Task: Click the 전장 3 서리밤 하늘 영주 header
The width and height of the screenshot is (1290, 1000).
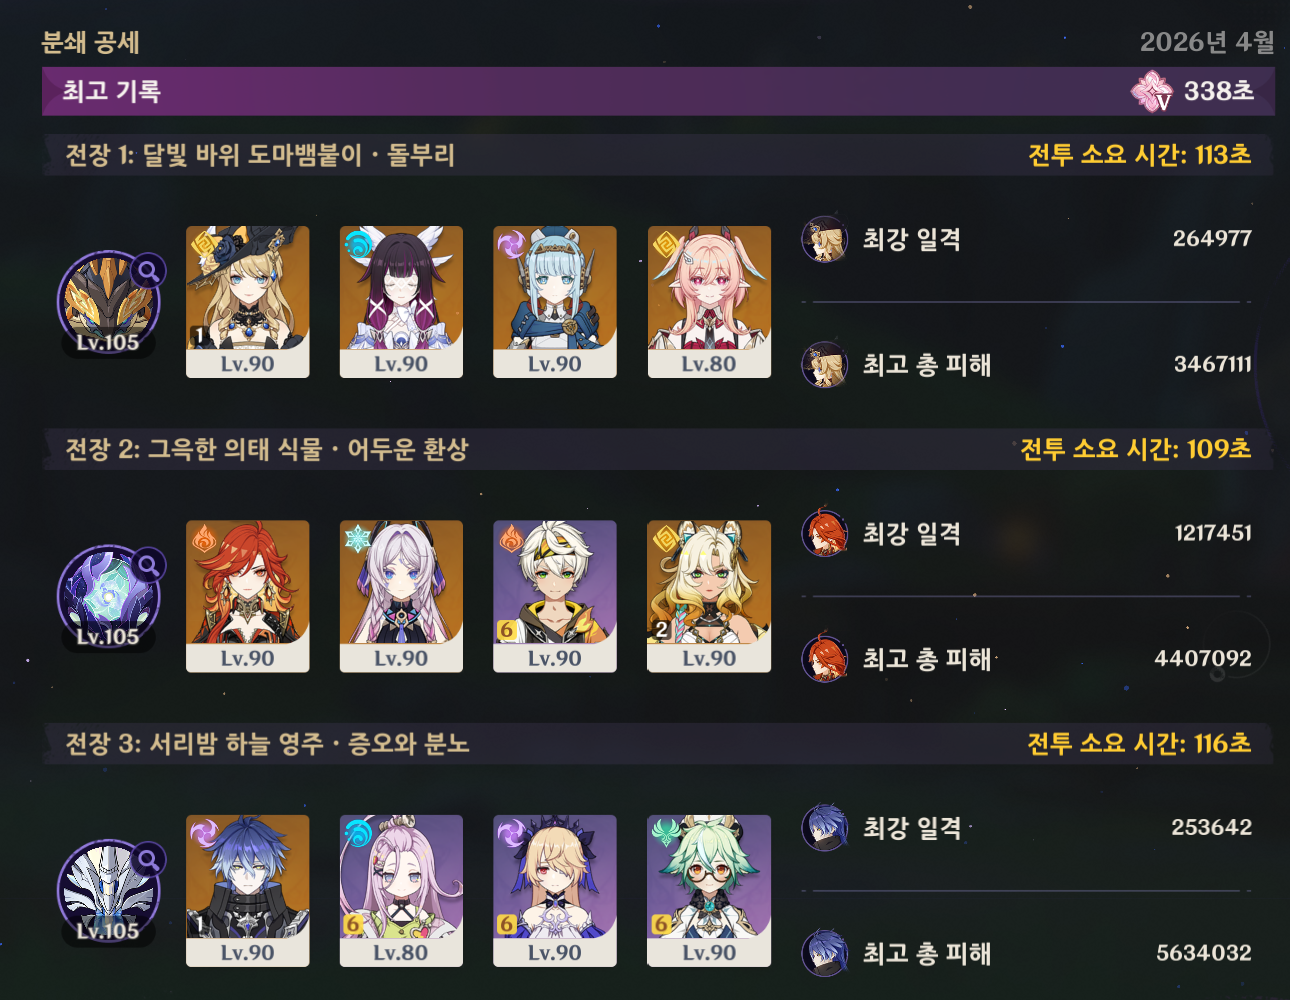Action: (x=267, y=744)
